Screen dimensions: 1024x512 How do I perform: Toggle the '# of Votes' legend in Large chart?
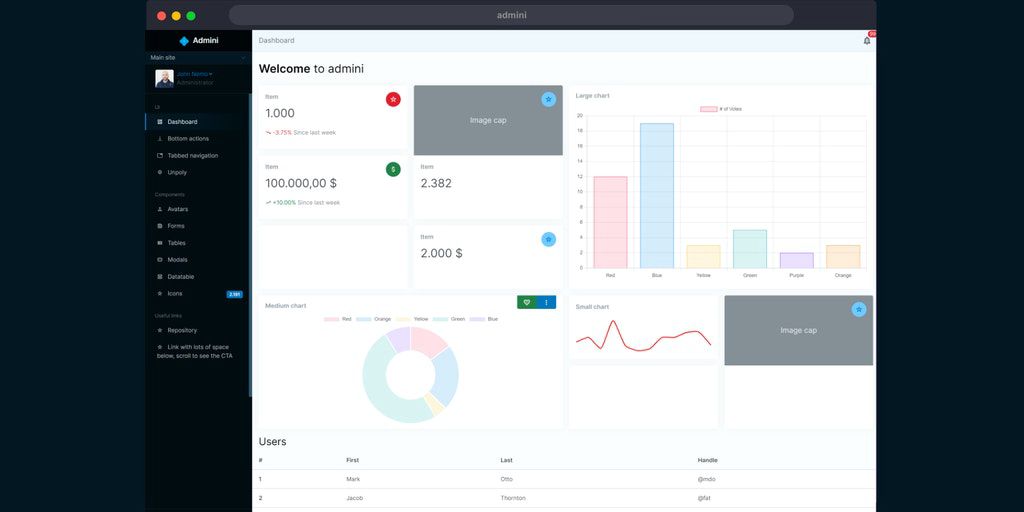[x=720, y=109]
